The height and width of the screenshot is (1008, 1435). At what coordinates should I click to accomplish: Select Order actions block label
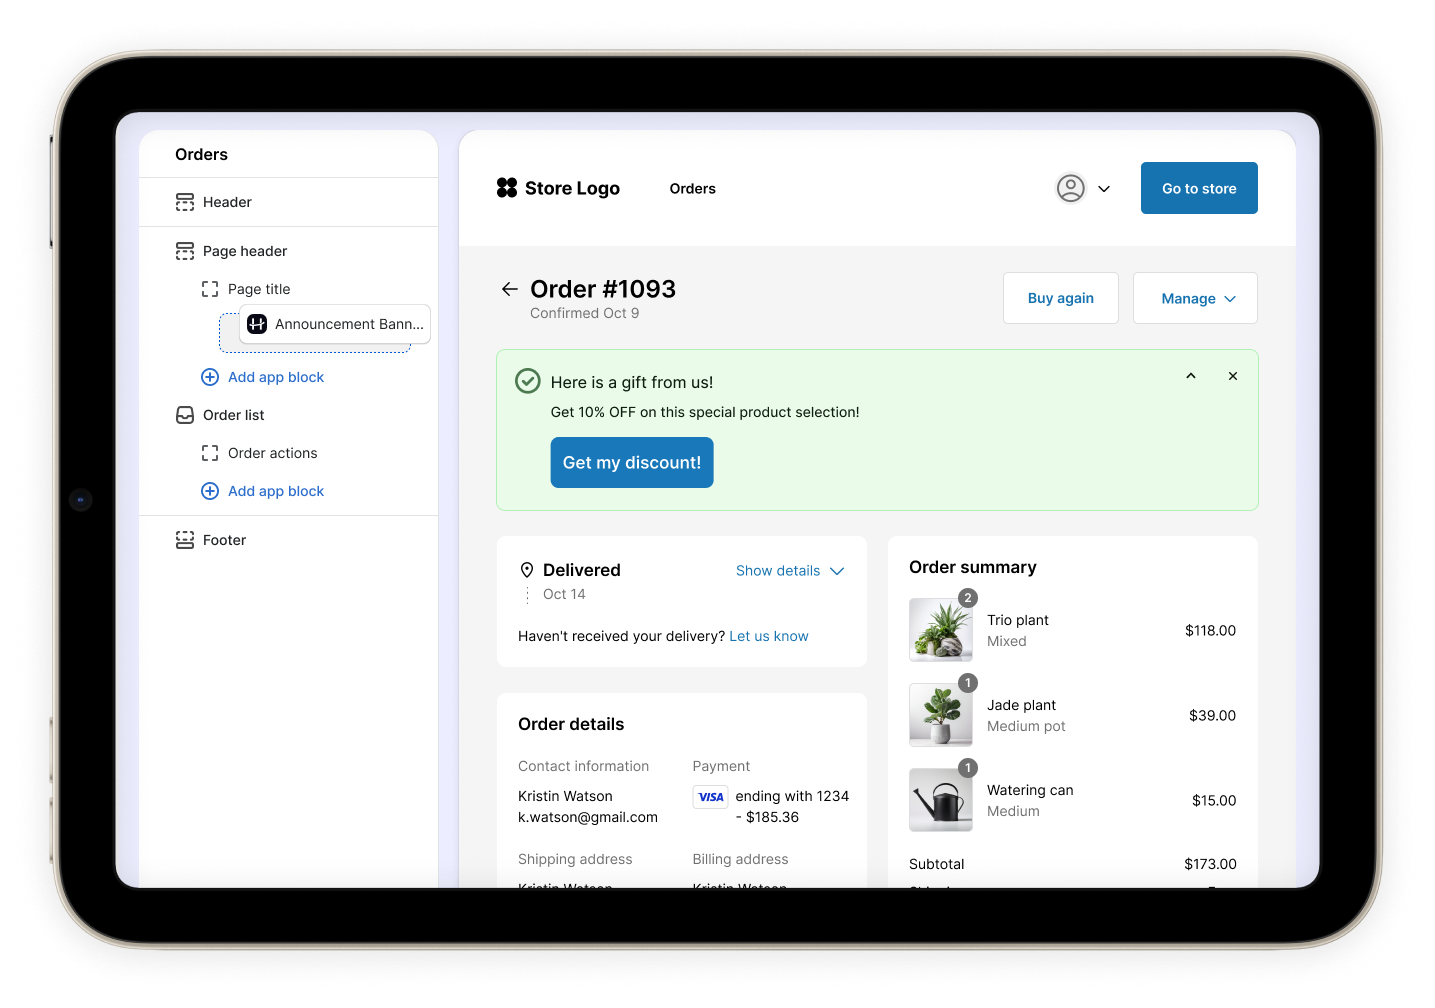(x=273, y=453)
